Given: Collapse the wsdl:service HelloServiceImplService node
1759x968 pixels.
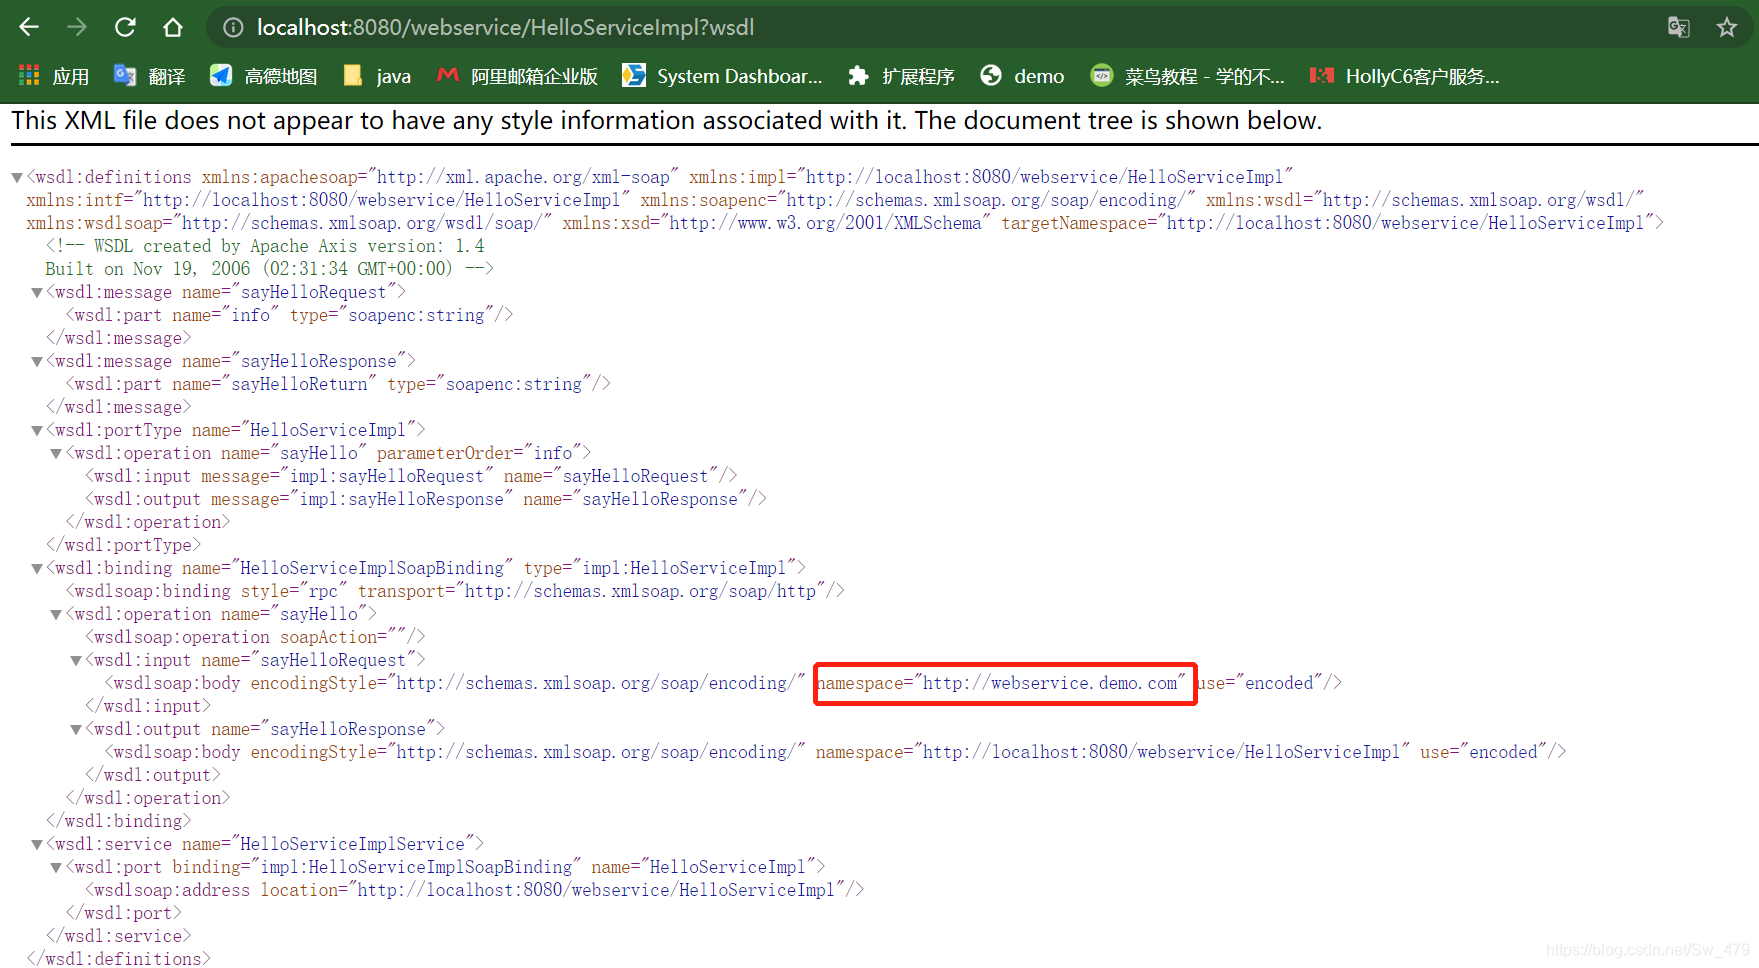Looking at the screenshot, I should tap(36, 844).
